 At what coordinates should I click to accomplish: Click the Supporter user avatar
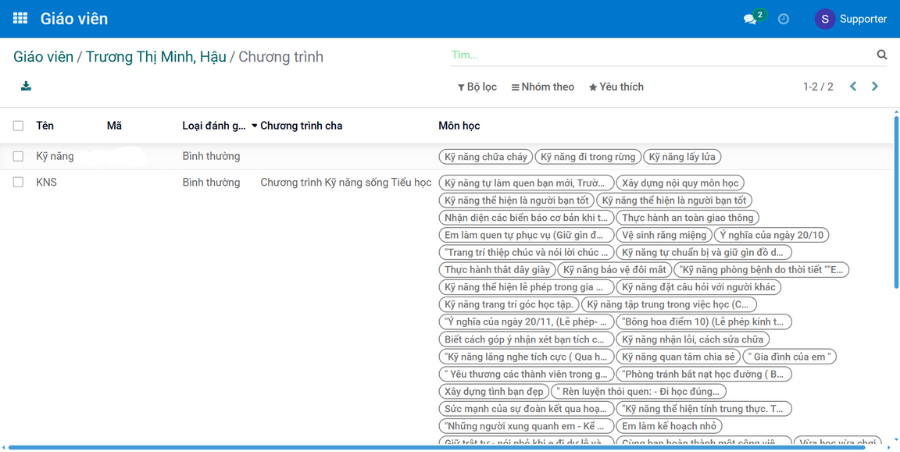click(x=825, y=19)
